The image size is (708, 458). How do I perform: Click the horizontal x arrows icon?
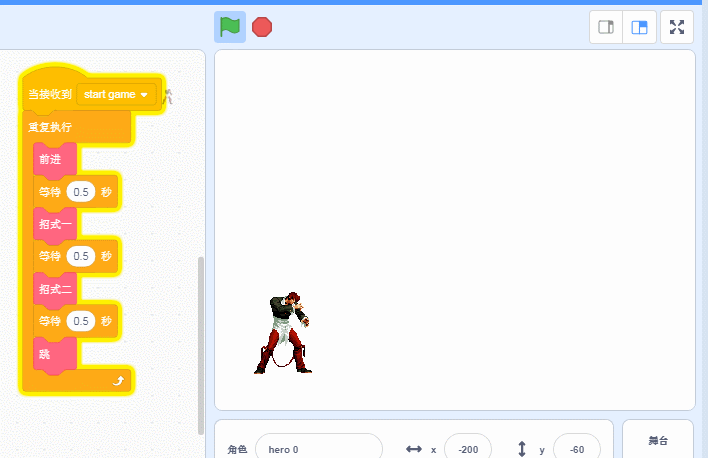(x=414, y=449)
